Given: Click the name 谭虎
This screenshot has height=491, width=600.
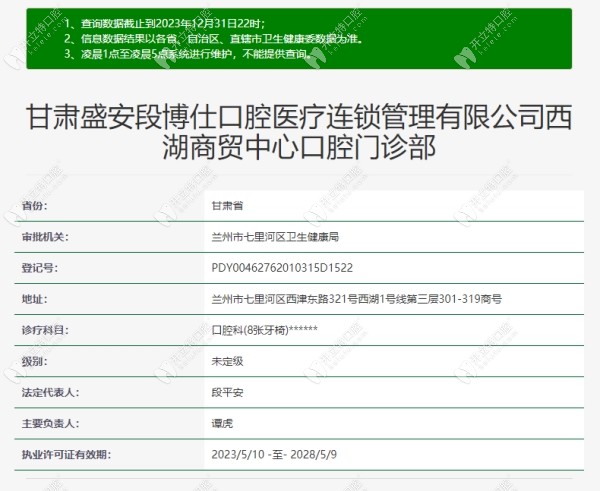Looking at the screenshot, I should click(x=222, y=423).
